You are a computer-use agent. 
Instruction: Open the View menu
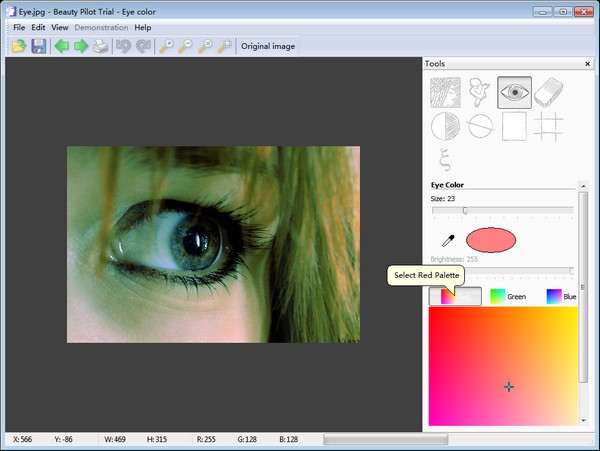(60, 27)
